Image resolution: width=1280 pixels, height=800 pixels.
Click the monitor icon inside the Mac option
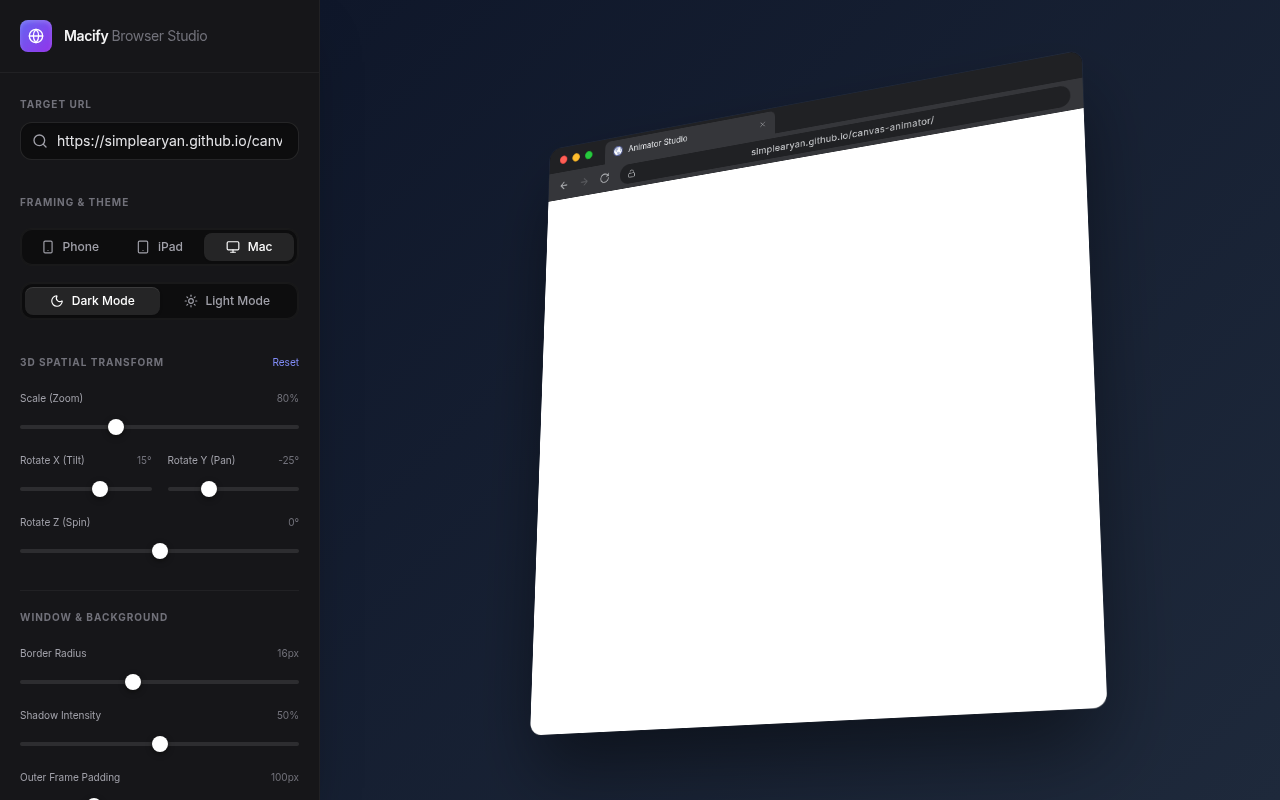[x=233, y=246]
